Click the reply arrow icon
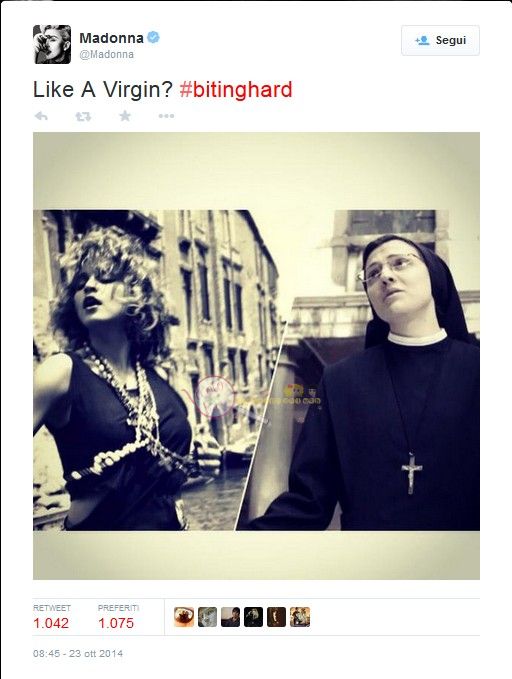Screen dimensions: 512x679 [41, 116]
